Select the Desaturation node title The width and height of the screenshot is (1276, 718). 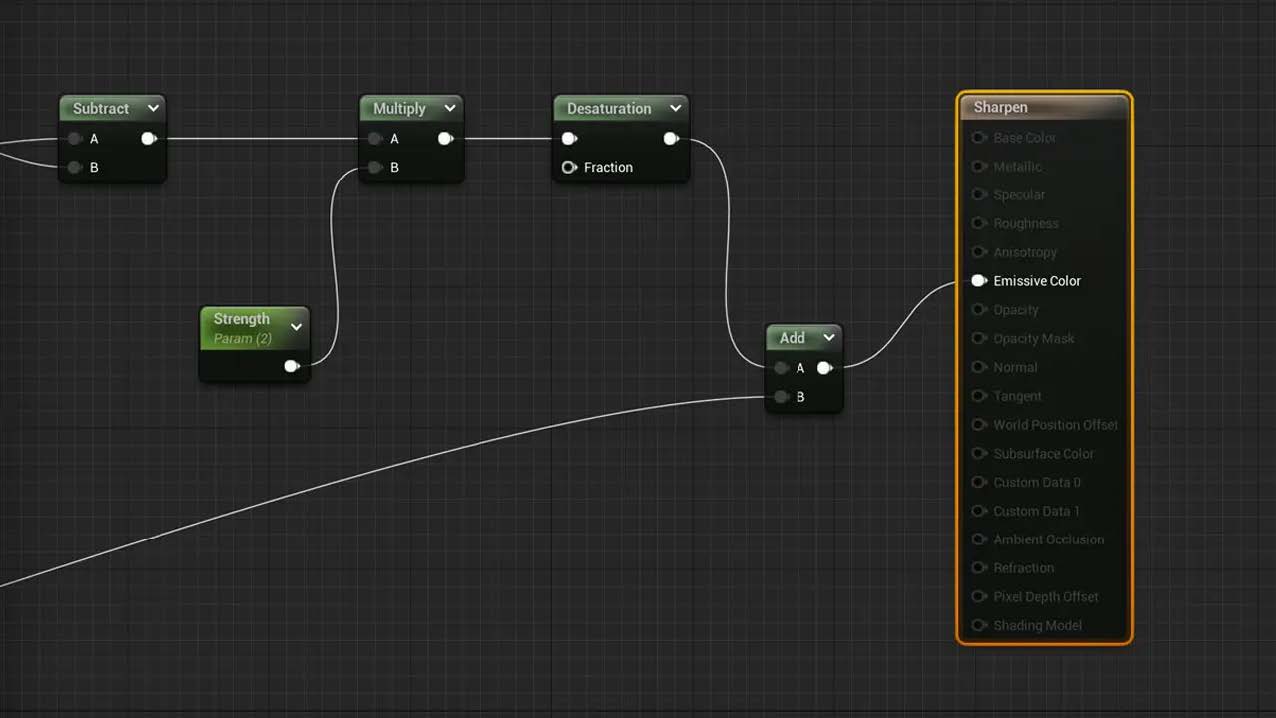point(608,108)
